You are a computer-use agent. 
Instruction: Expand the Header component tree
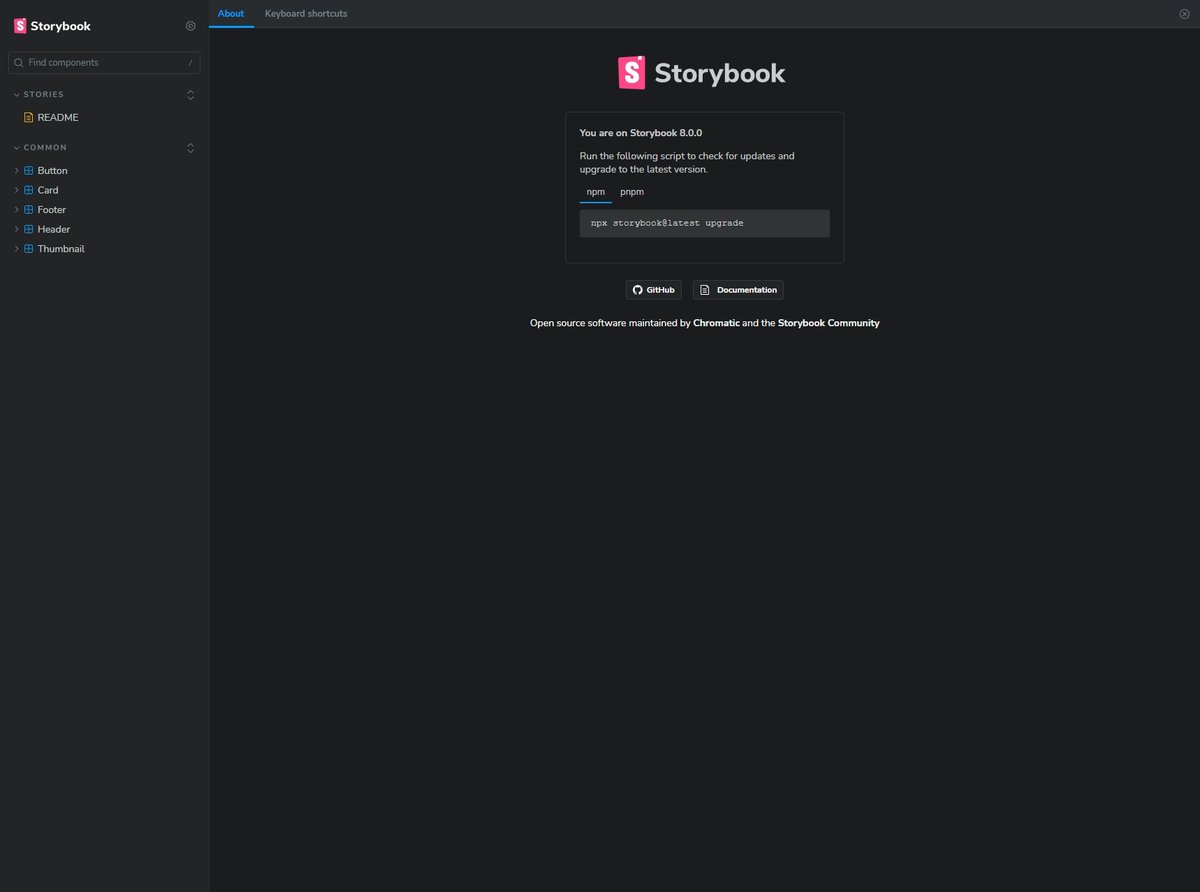coord(16,229)
